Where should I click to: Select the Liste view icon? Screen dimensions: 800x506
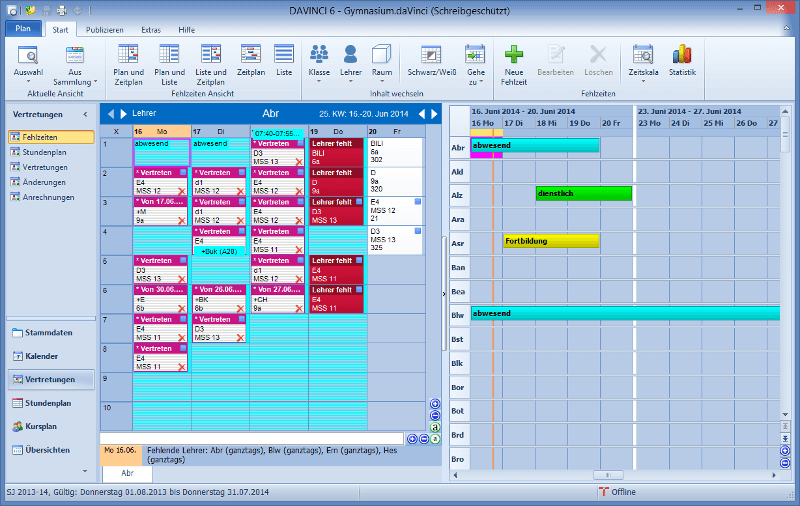pyautogui.click(x=284, y=61)
